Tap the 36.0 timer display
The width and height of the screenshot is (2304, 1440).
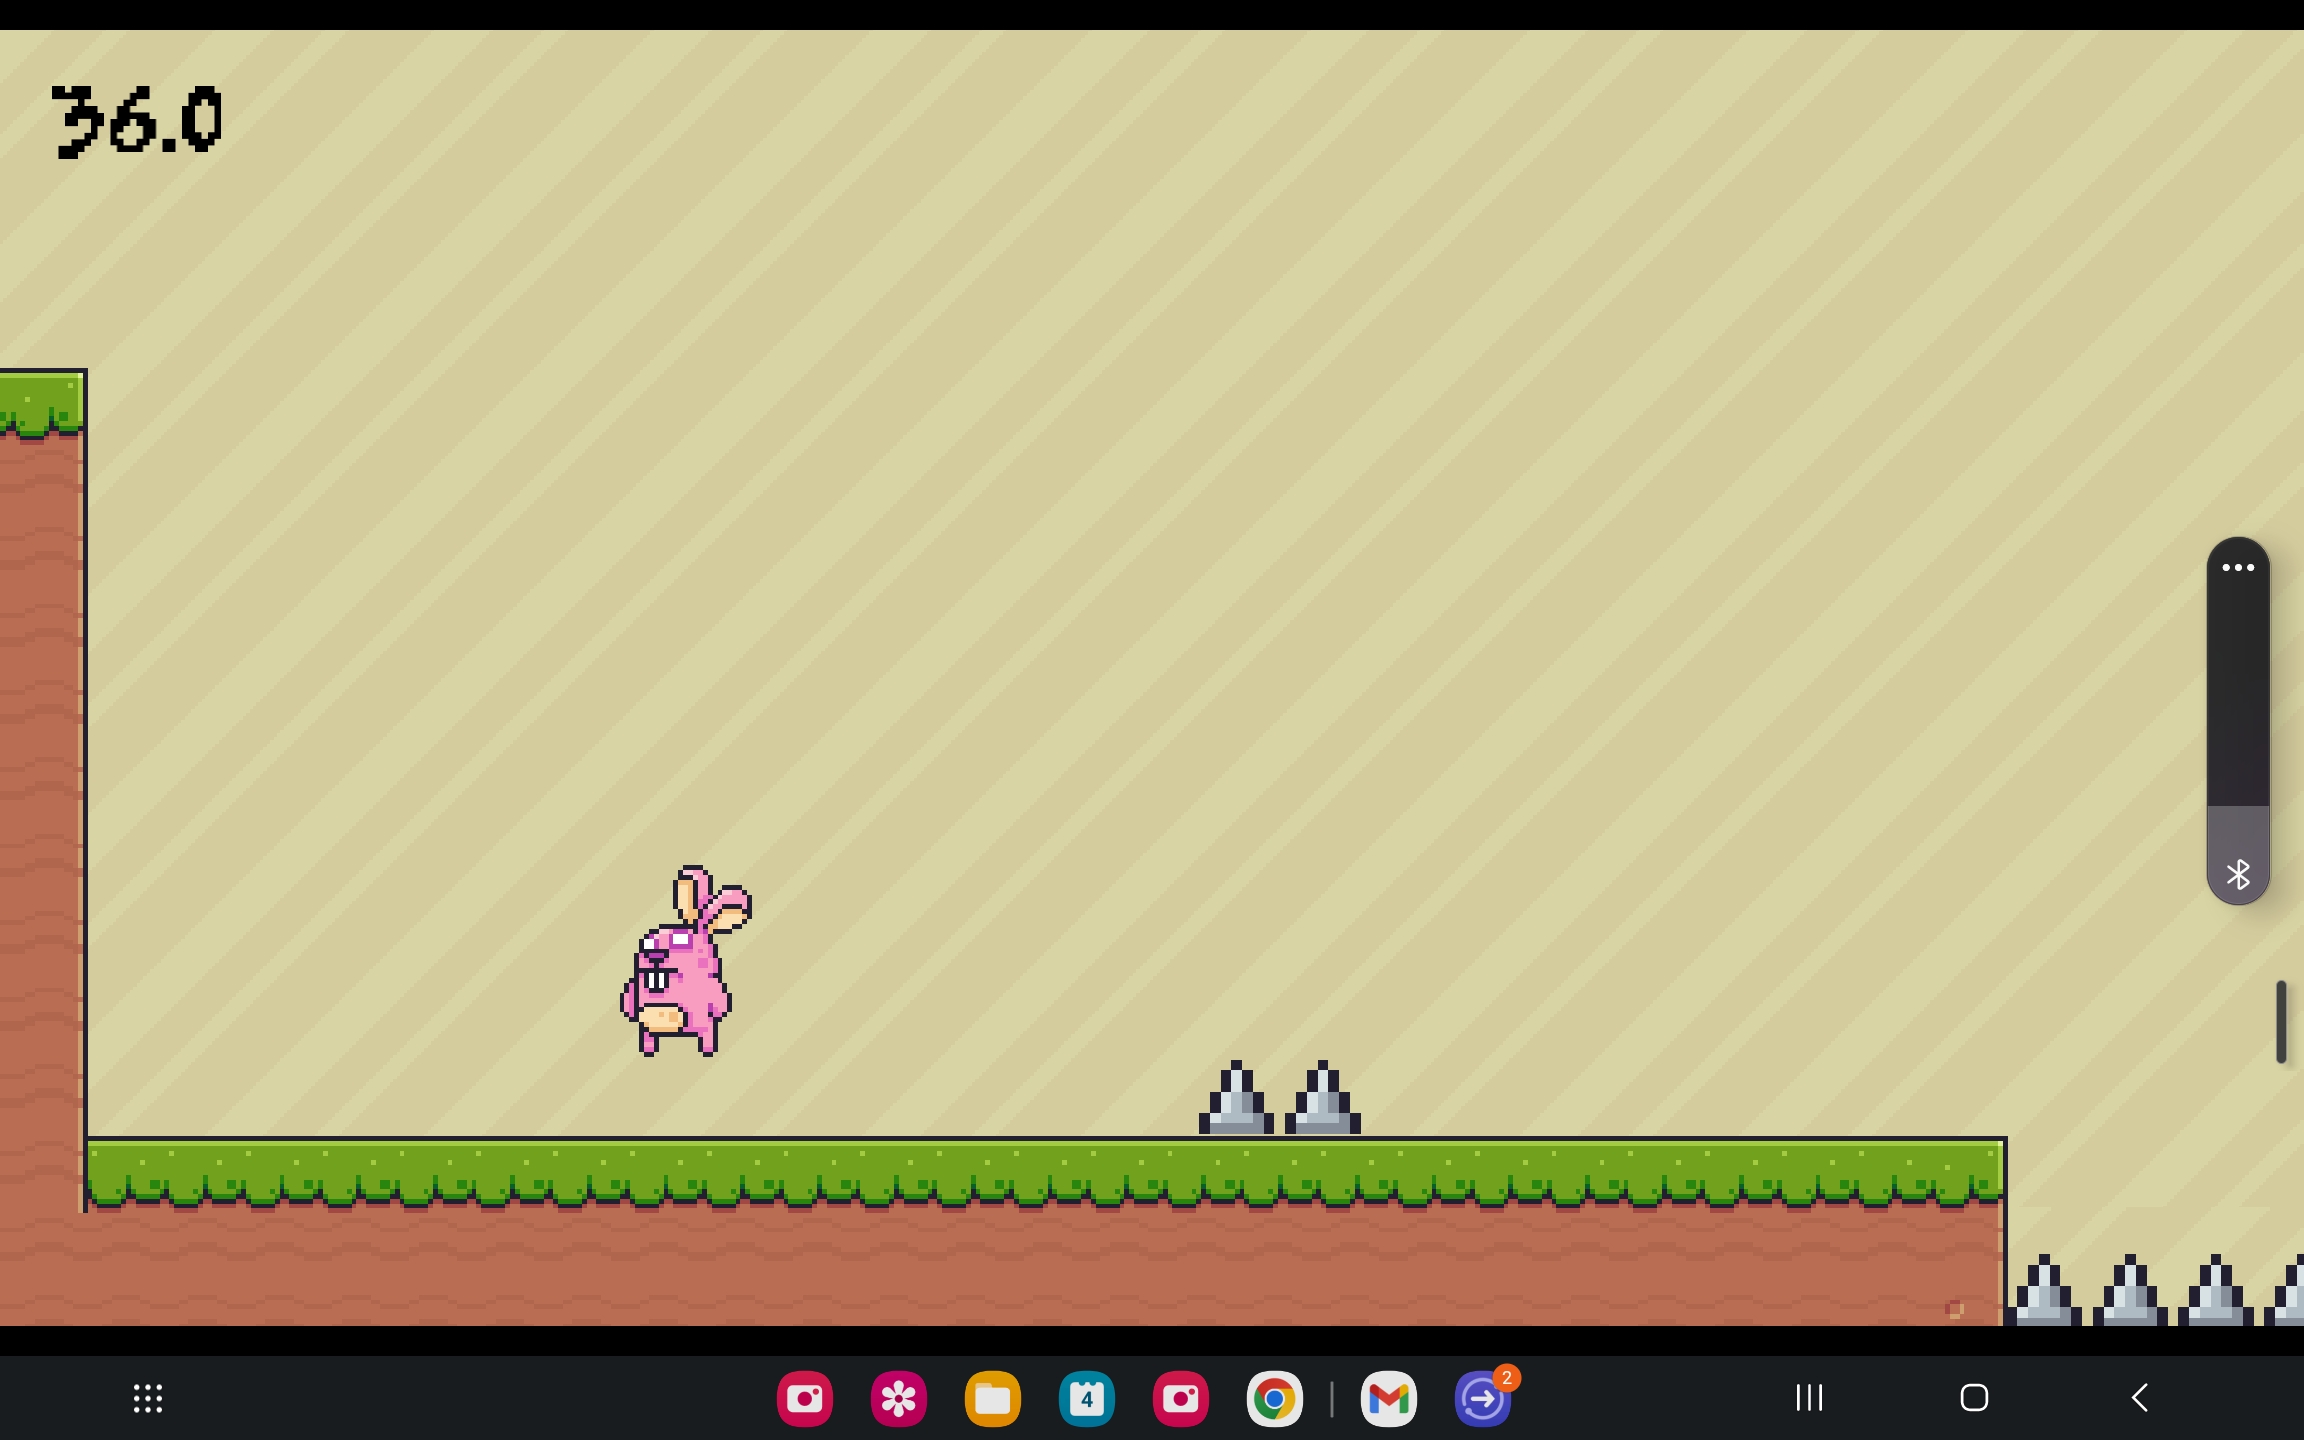[138, 121]
